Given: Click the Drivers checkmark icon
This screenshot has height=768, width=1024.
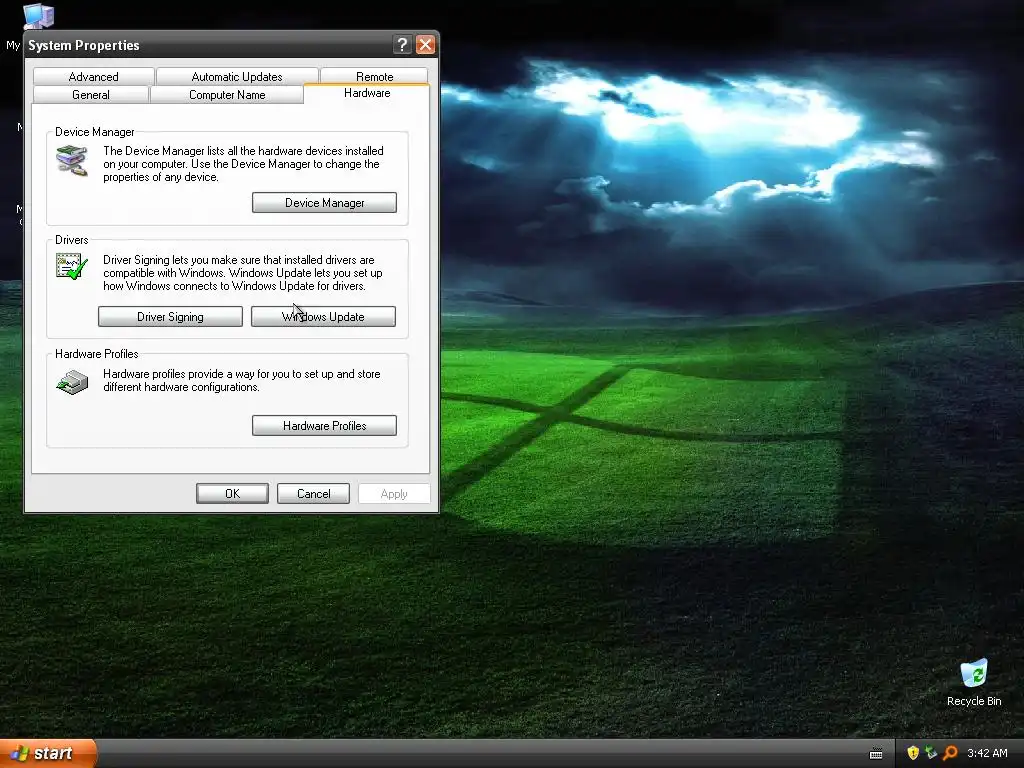Looking at the screenshot, I should [72, 266].
